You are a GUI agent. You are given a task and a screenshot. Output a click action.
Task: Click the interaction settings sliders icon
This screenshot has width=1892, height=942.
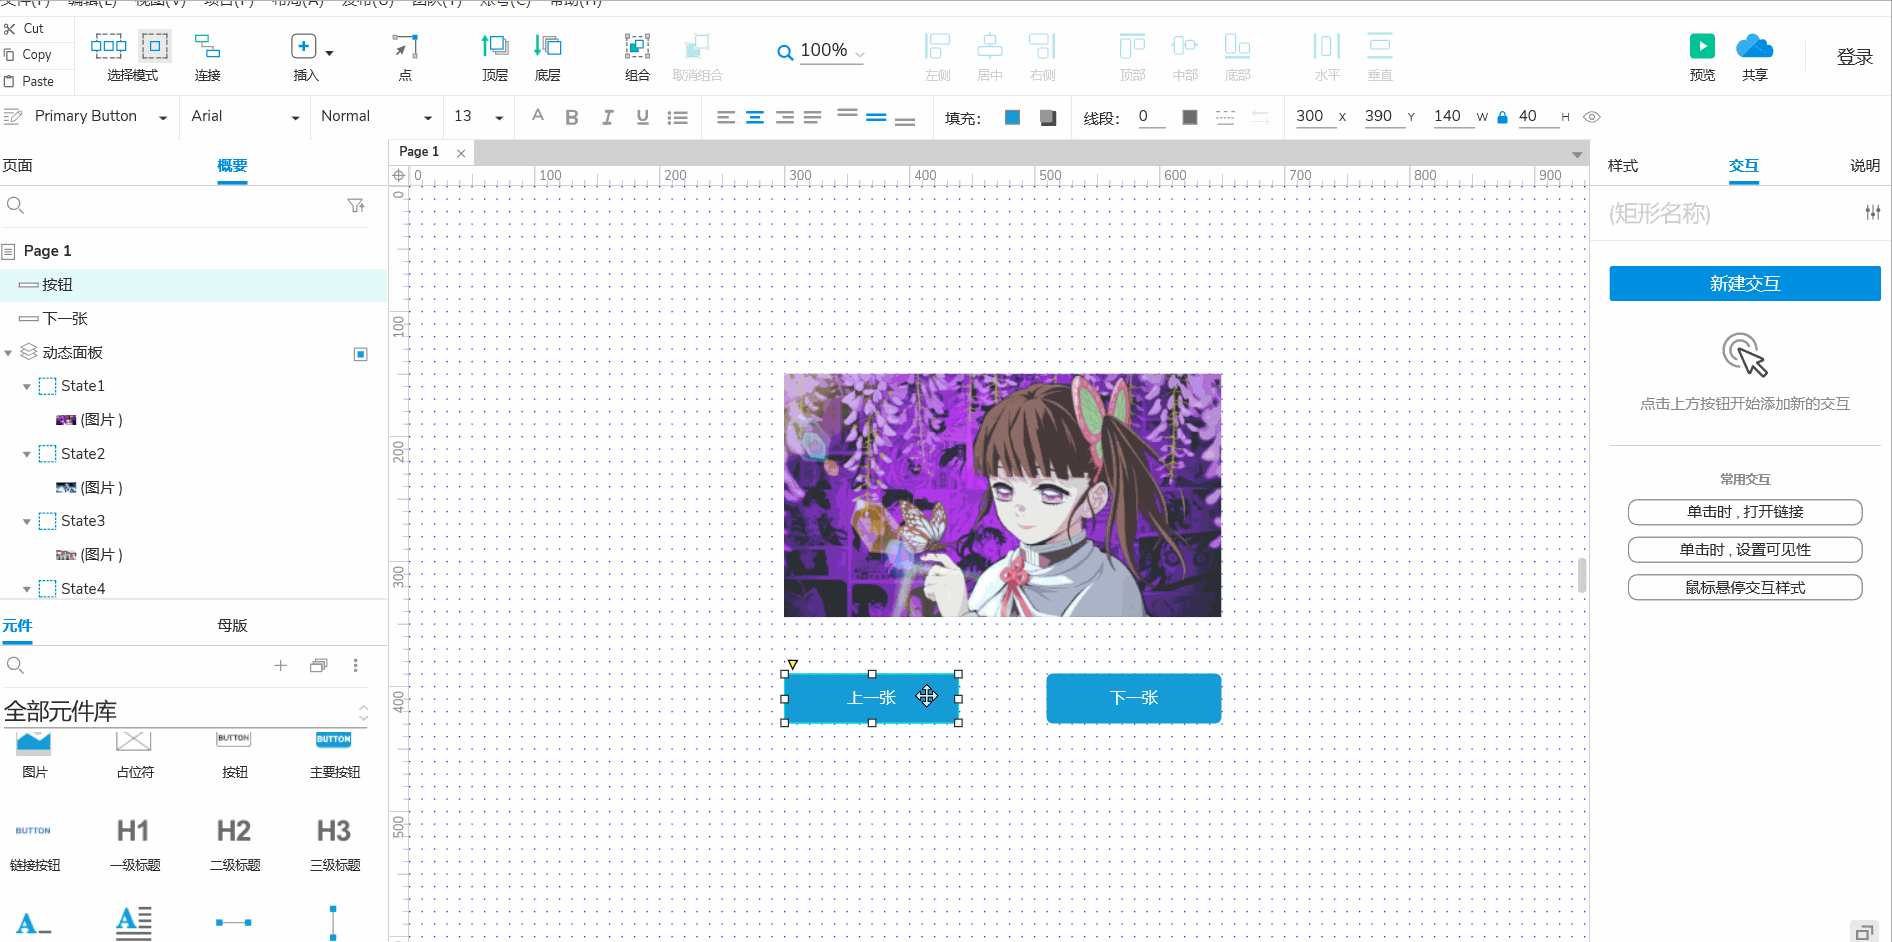pos(1872,212)
